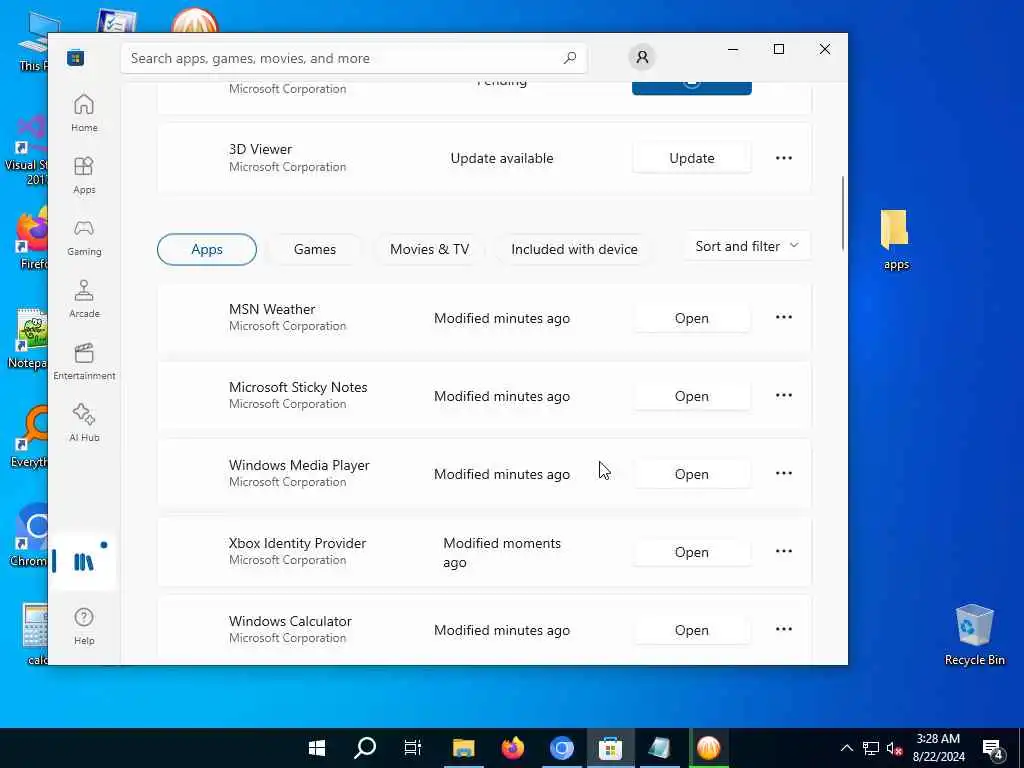Open Help in Store sidebar
The width and height of the screenshot is (1024, 768).
[84, 626]
